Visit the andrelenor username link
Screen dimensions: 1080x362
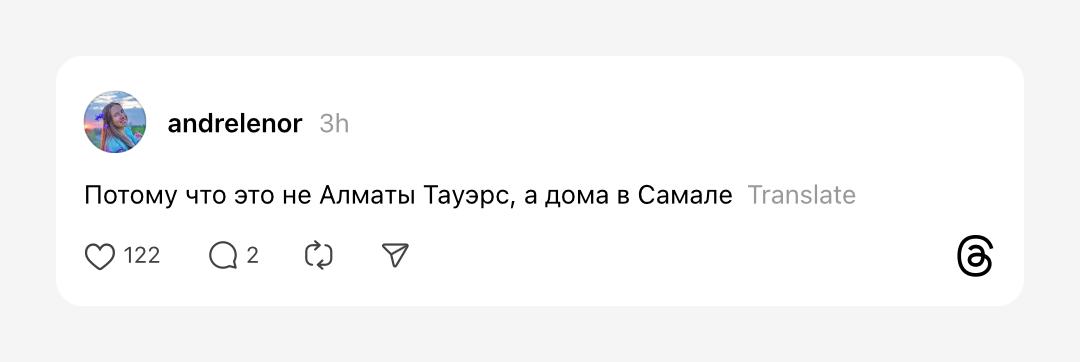235,124
